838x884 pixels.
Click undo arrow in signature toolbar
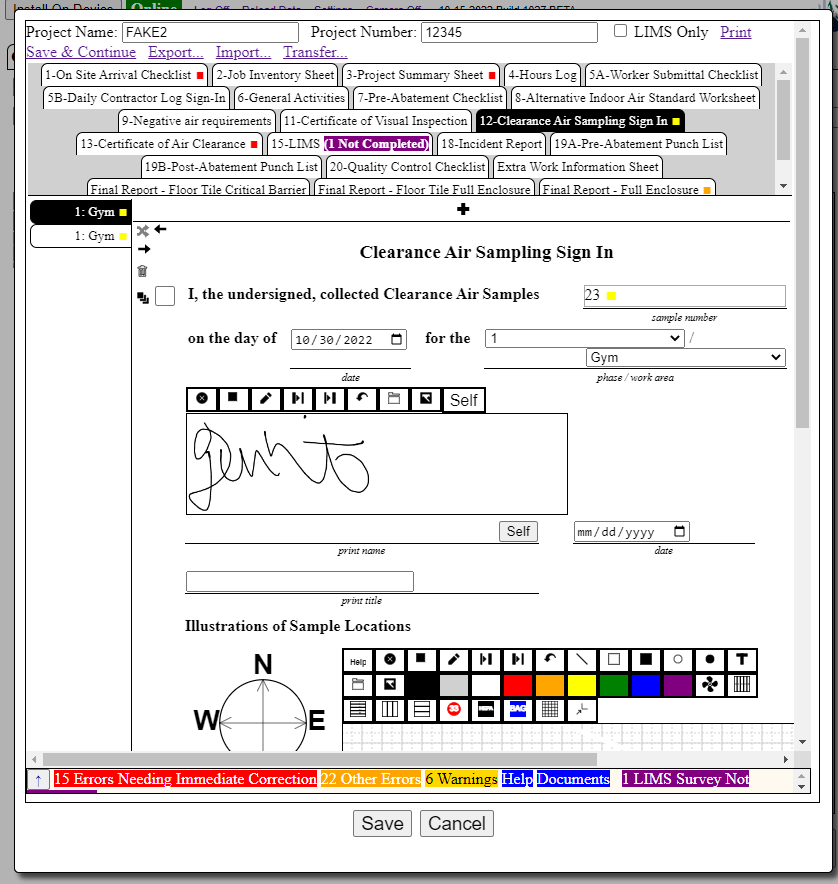[x=361, y=399]
